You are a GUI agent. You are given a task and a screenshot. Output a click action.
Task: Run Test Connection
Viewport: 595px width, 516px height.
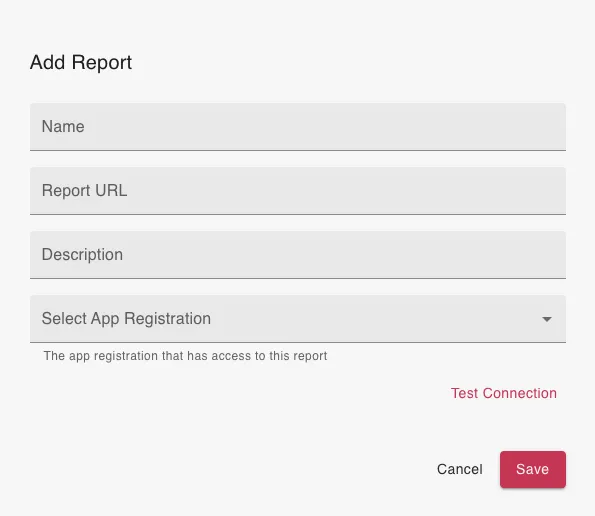point(504,393)
